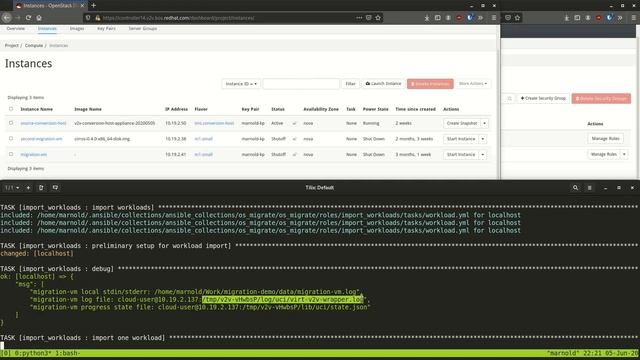640x360 pixels.
Task: Click Tilix add terminal down icon
Action: (55, 187)
